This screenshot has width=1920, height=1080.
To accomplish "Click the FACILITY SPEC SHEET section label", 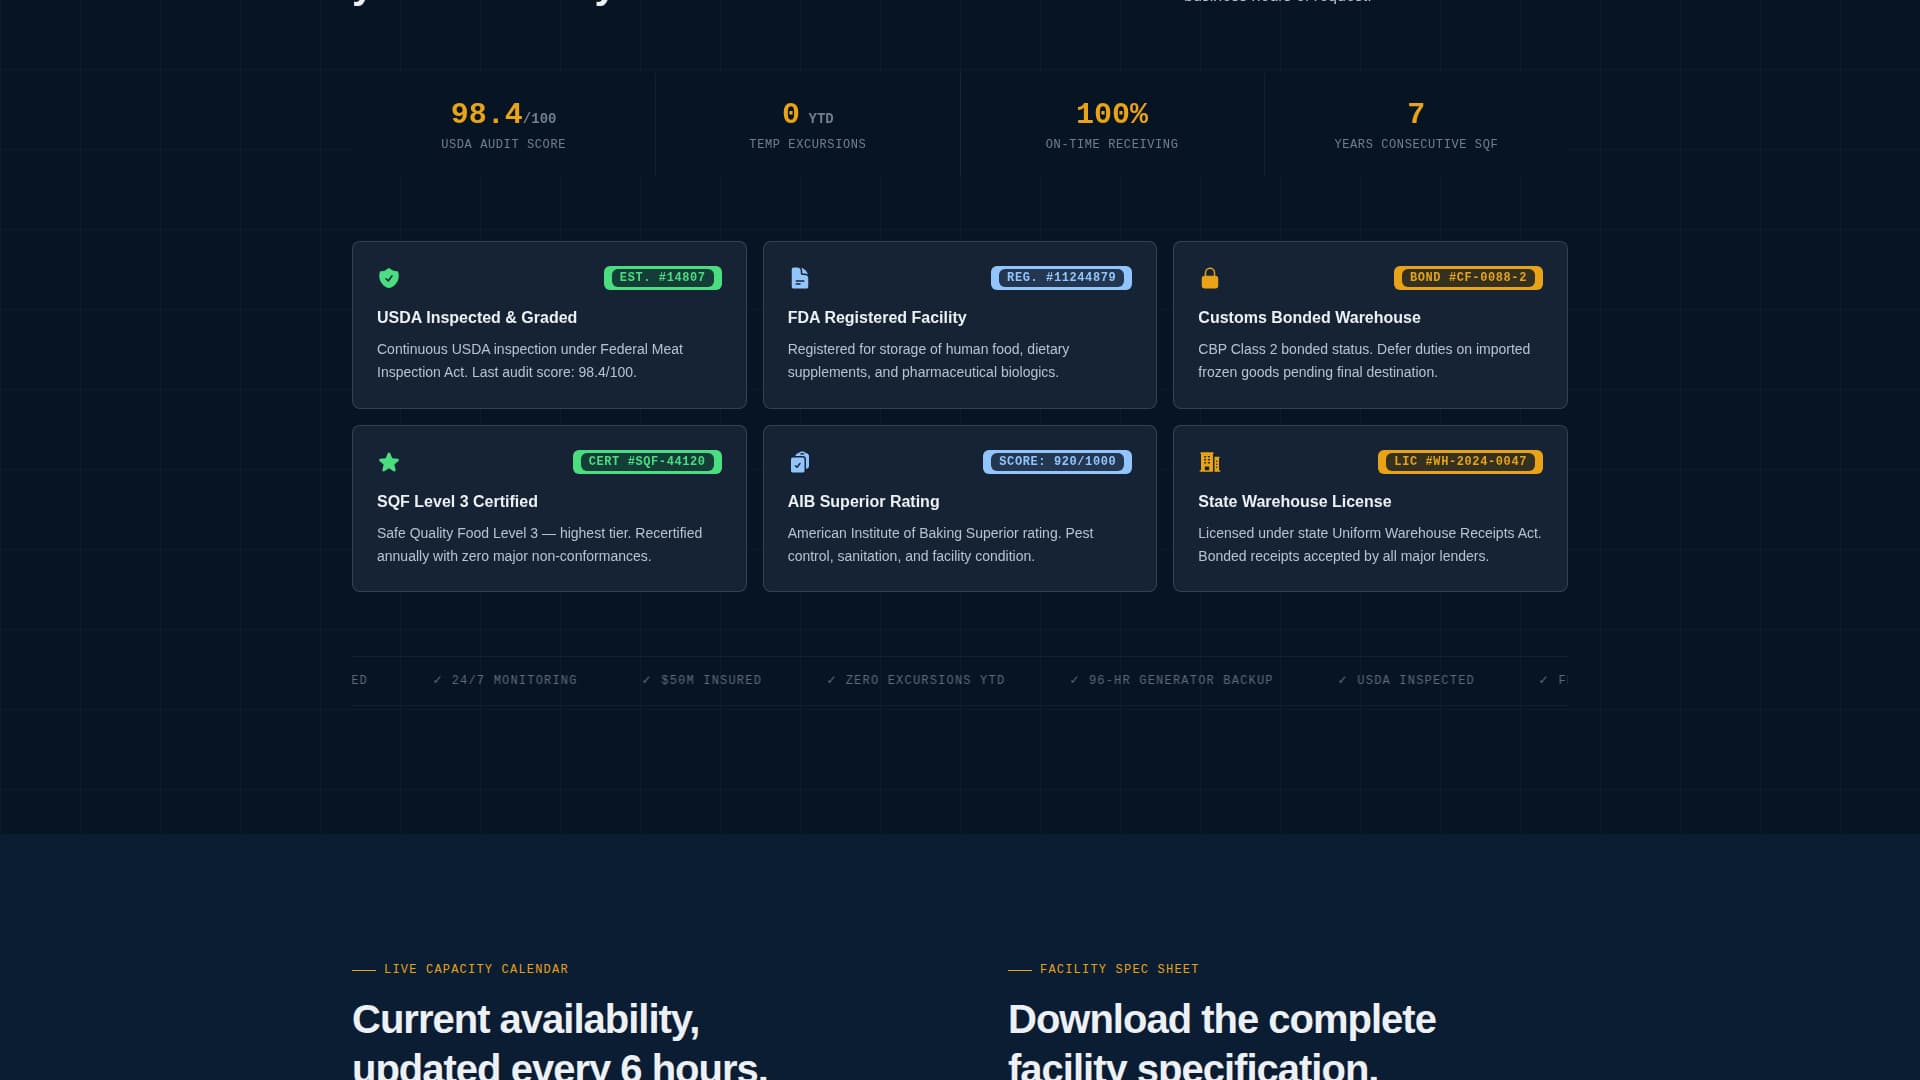I will pyautogui.click(x=1119, y=969).
